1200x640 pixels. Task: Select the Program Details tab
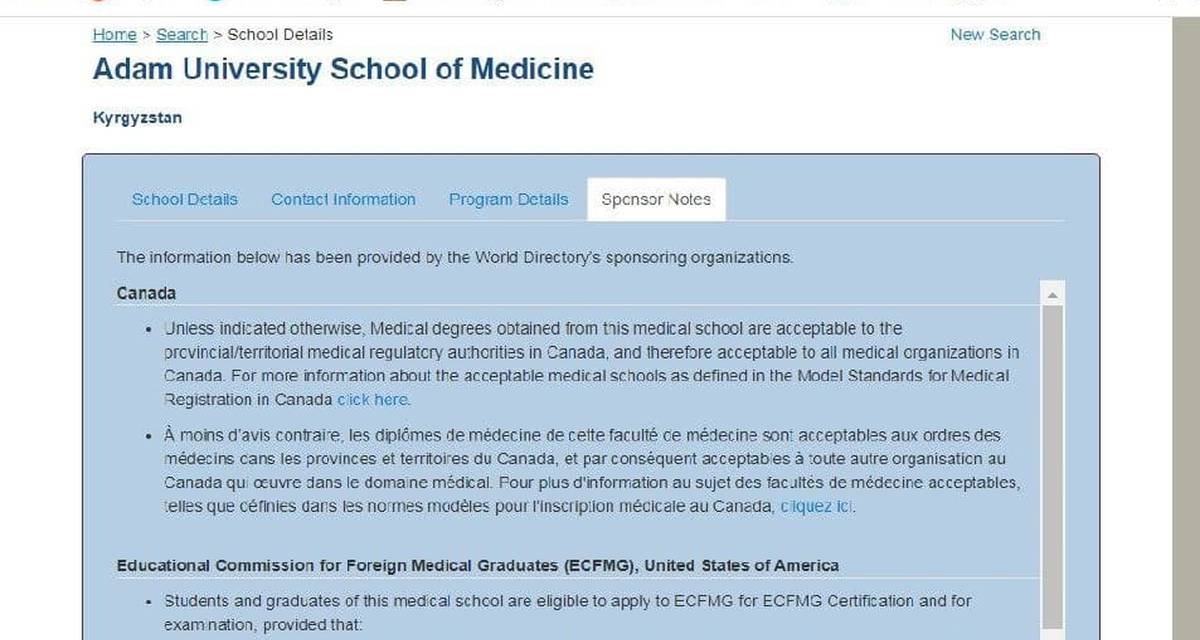pos(508,199)
